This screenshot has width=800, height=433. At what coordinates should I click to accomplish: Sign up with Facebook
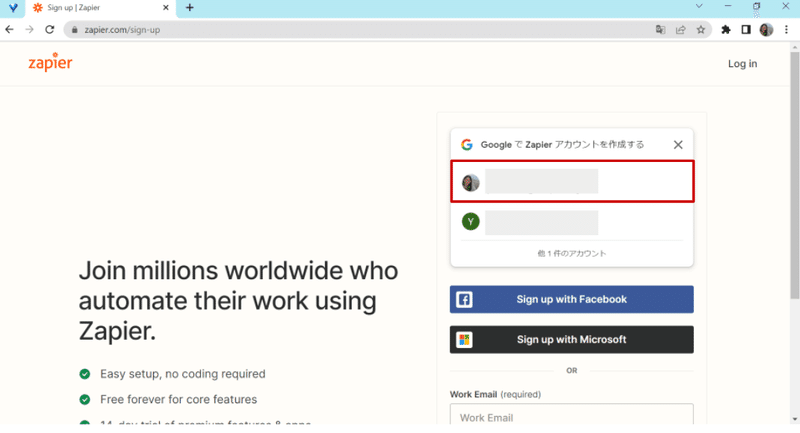(x=571, y=299)
